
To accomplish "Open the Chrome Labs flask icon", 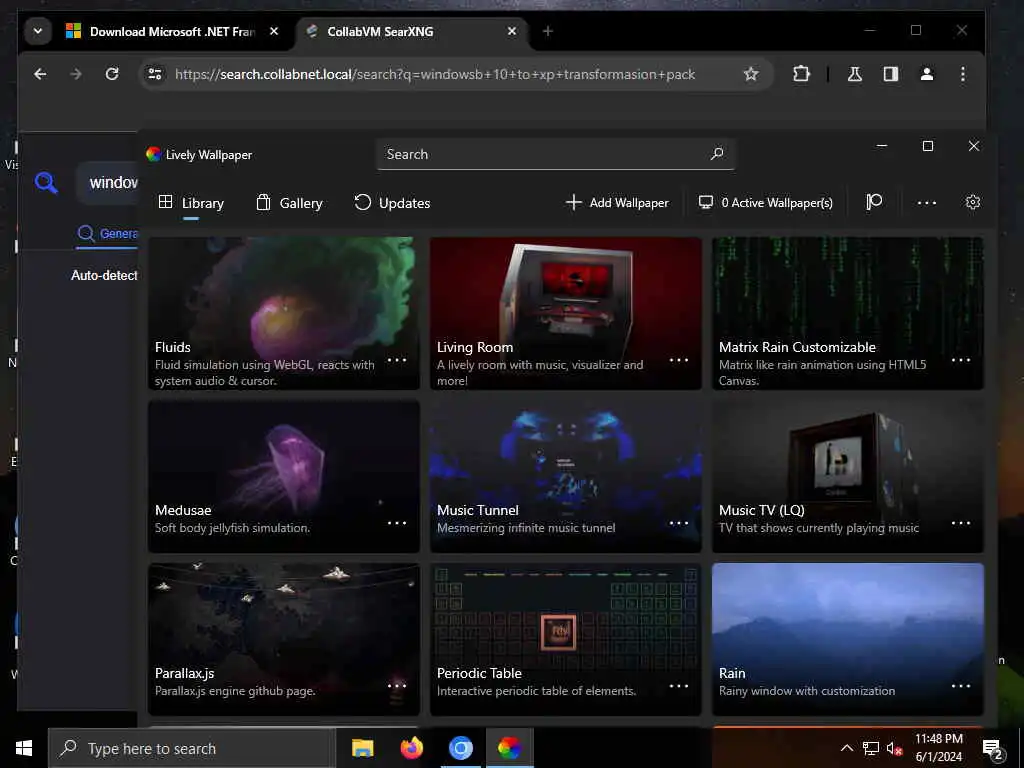I will tap(855, 74).
